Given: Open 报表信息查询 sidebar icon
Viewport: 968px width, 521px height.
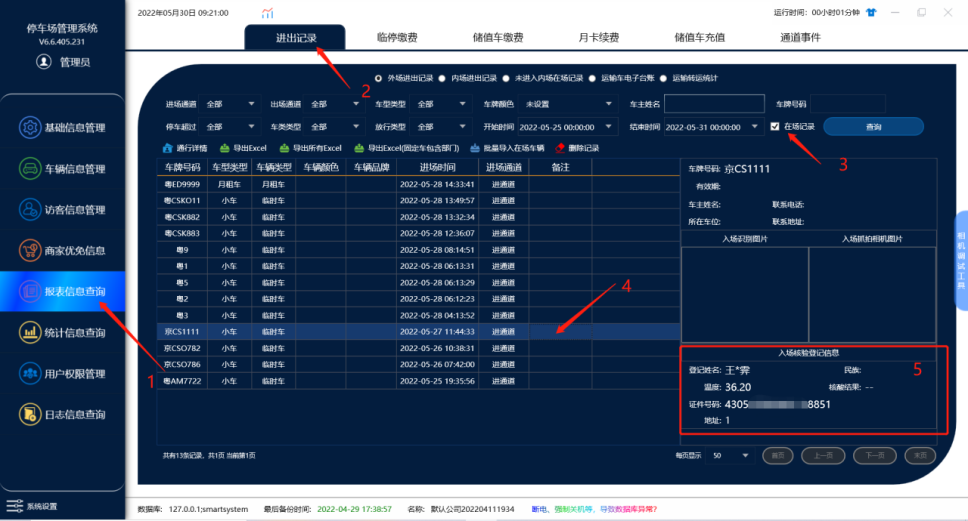Looking at the screenshot, I should [x=29, y=291].
